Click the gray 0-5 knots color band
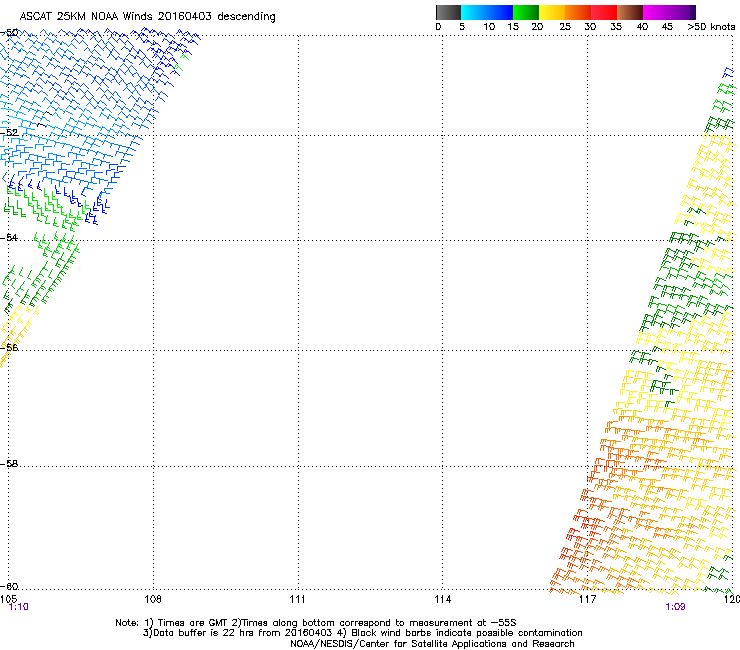Screen dimensions: 740x650 [x=448, y=12]
